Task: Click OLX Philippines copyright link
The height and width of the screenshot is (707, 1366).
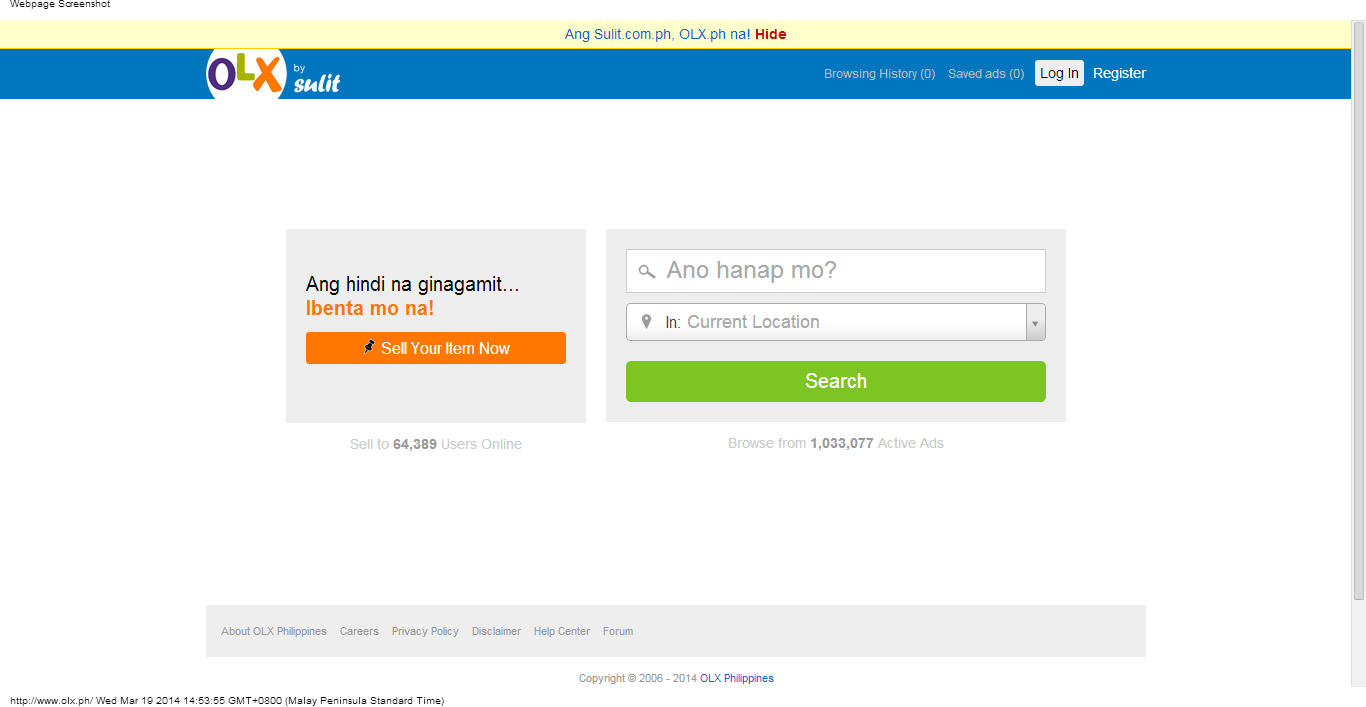Action: click(x=737, y=678)
